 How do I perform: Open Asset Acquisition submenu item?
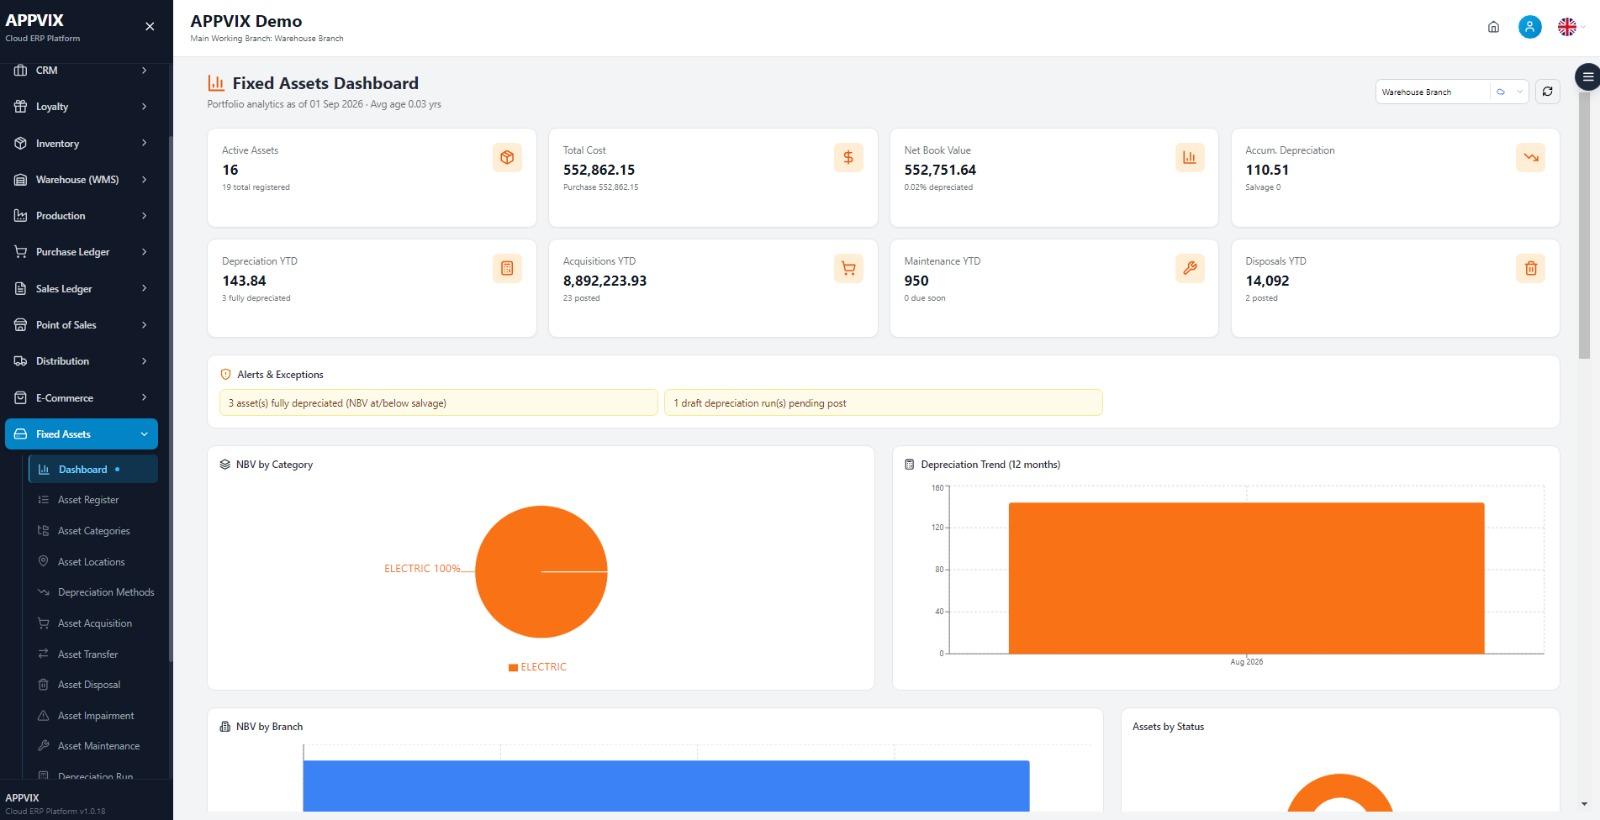[x=93, y=623]
